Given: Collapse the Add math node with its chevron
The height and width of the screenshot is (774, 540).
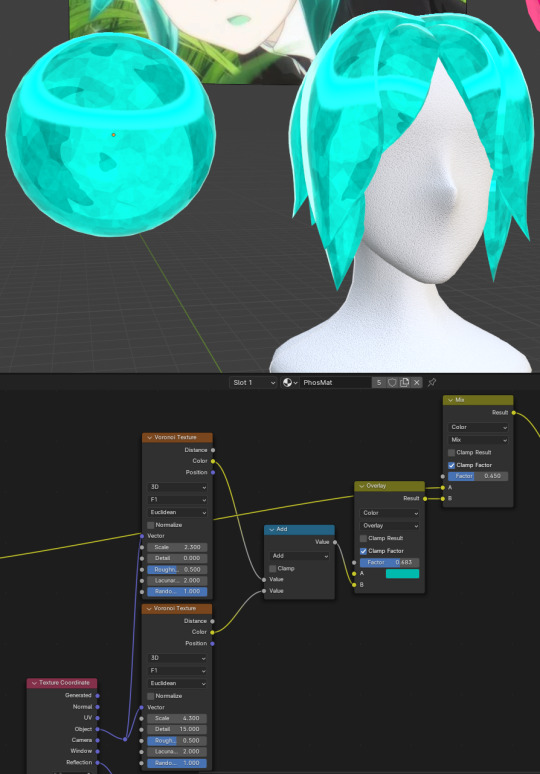Looking at the screenshot, I should (x=271, y=529).
